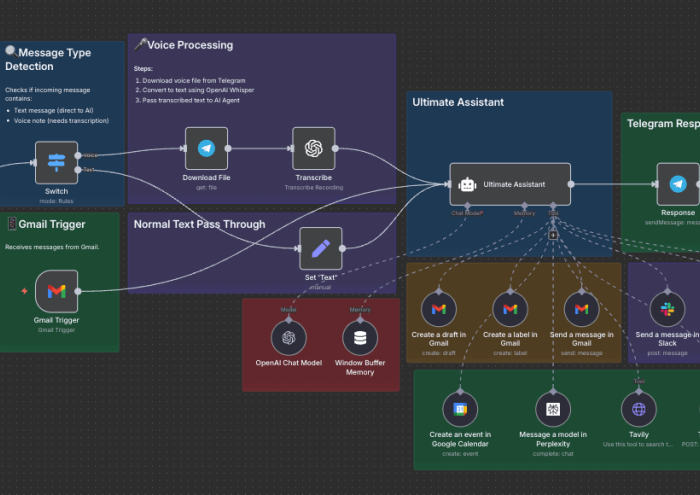
Task: Click 'Use this tool to search' Tavily description
Action: coord(638,444)
